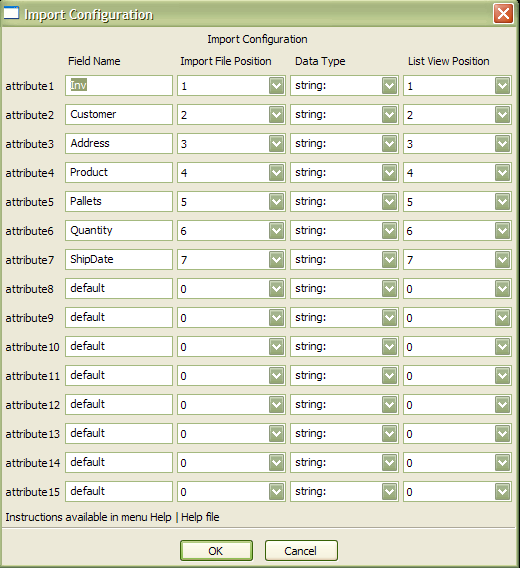The height and width of the screenshot is (572, 524).
Task: Click the Address field name input
Action: [119, 143]
